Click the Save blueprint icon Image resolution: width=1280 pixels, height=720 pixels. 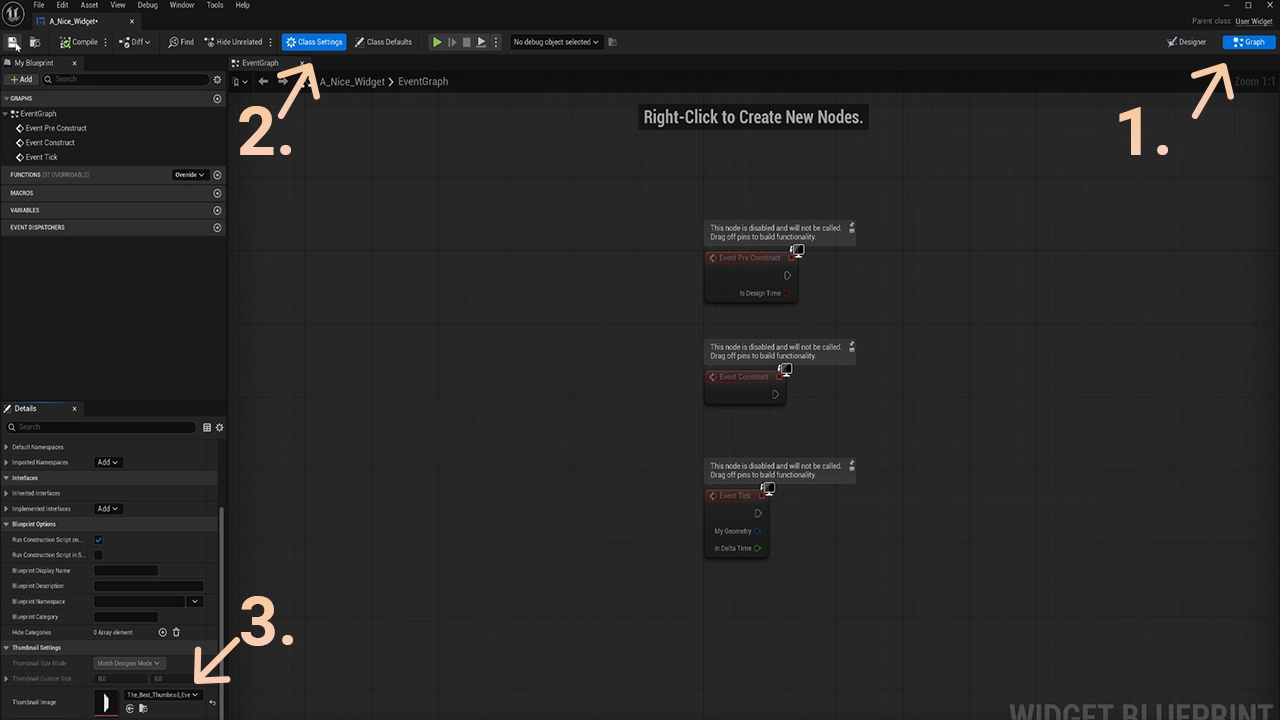coord(13,42)
